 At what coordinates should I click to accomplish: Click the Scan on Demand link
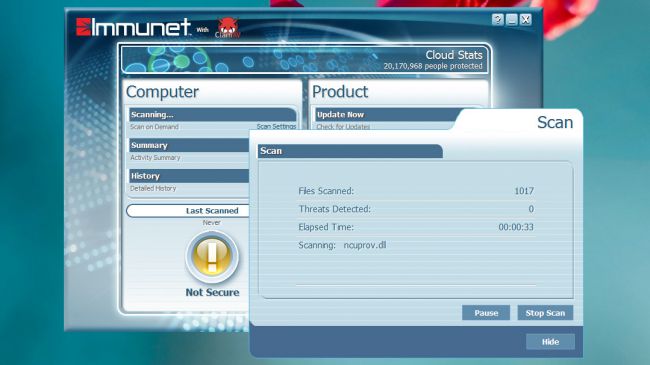(154, 127)
